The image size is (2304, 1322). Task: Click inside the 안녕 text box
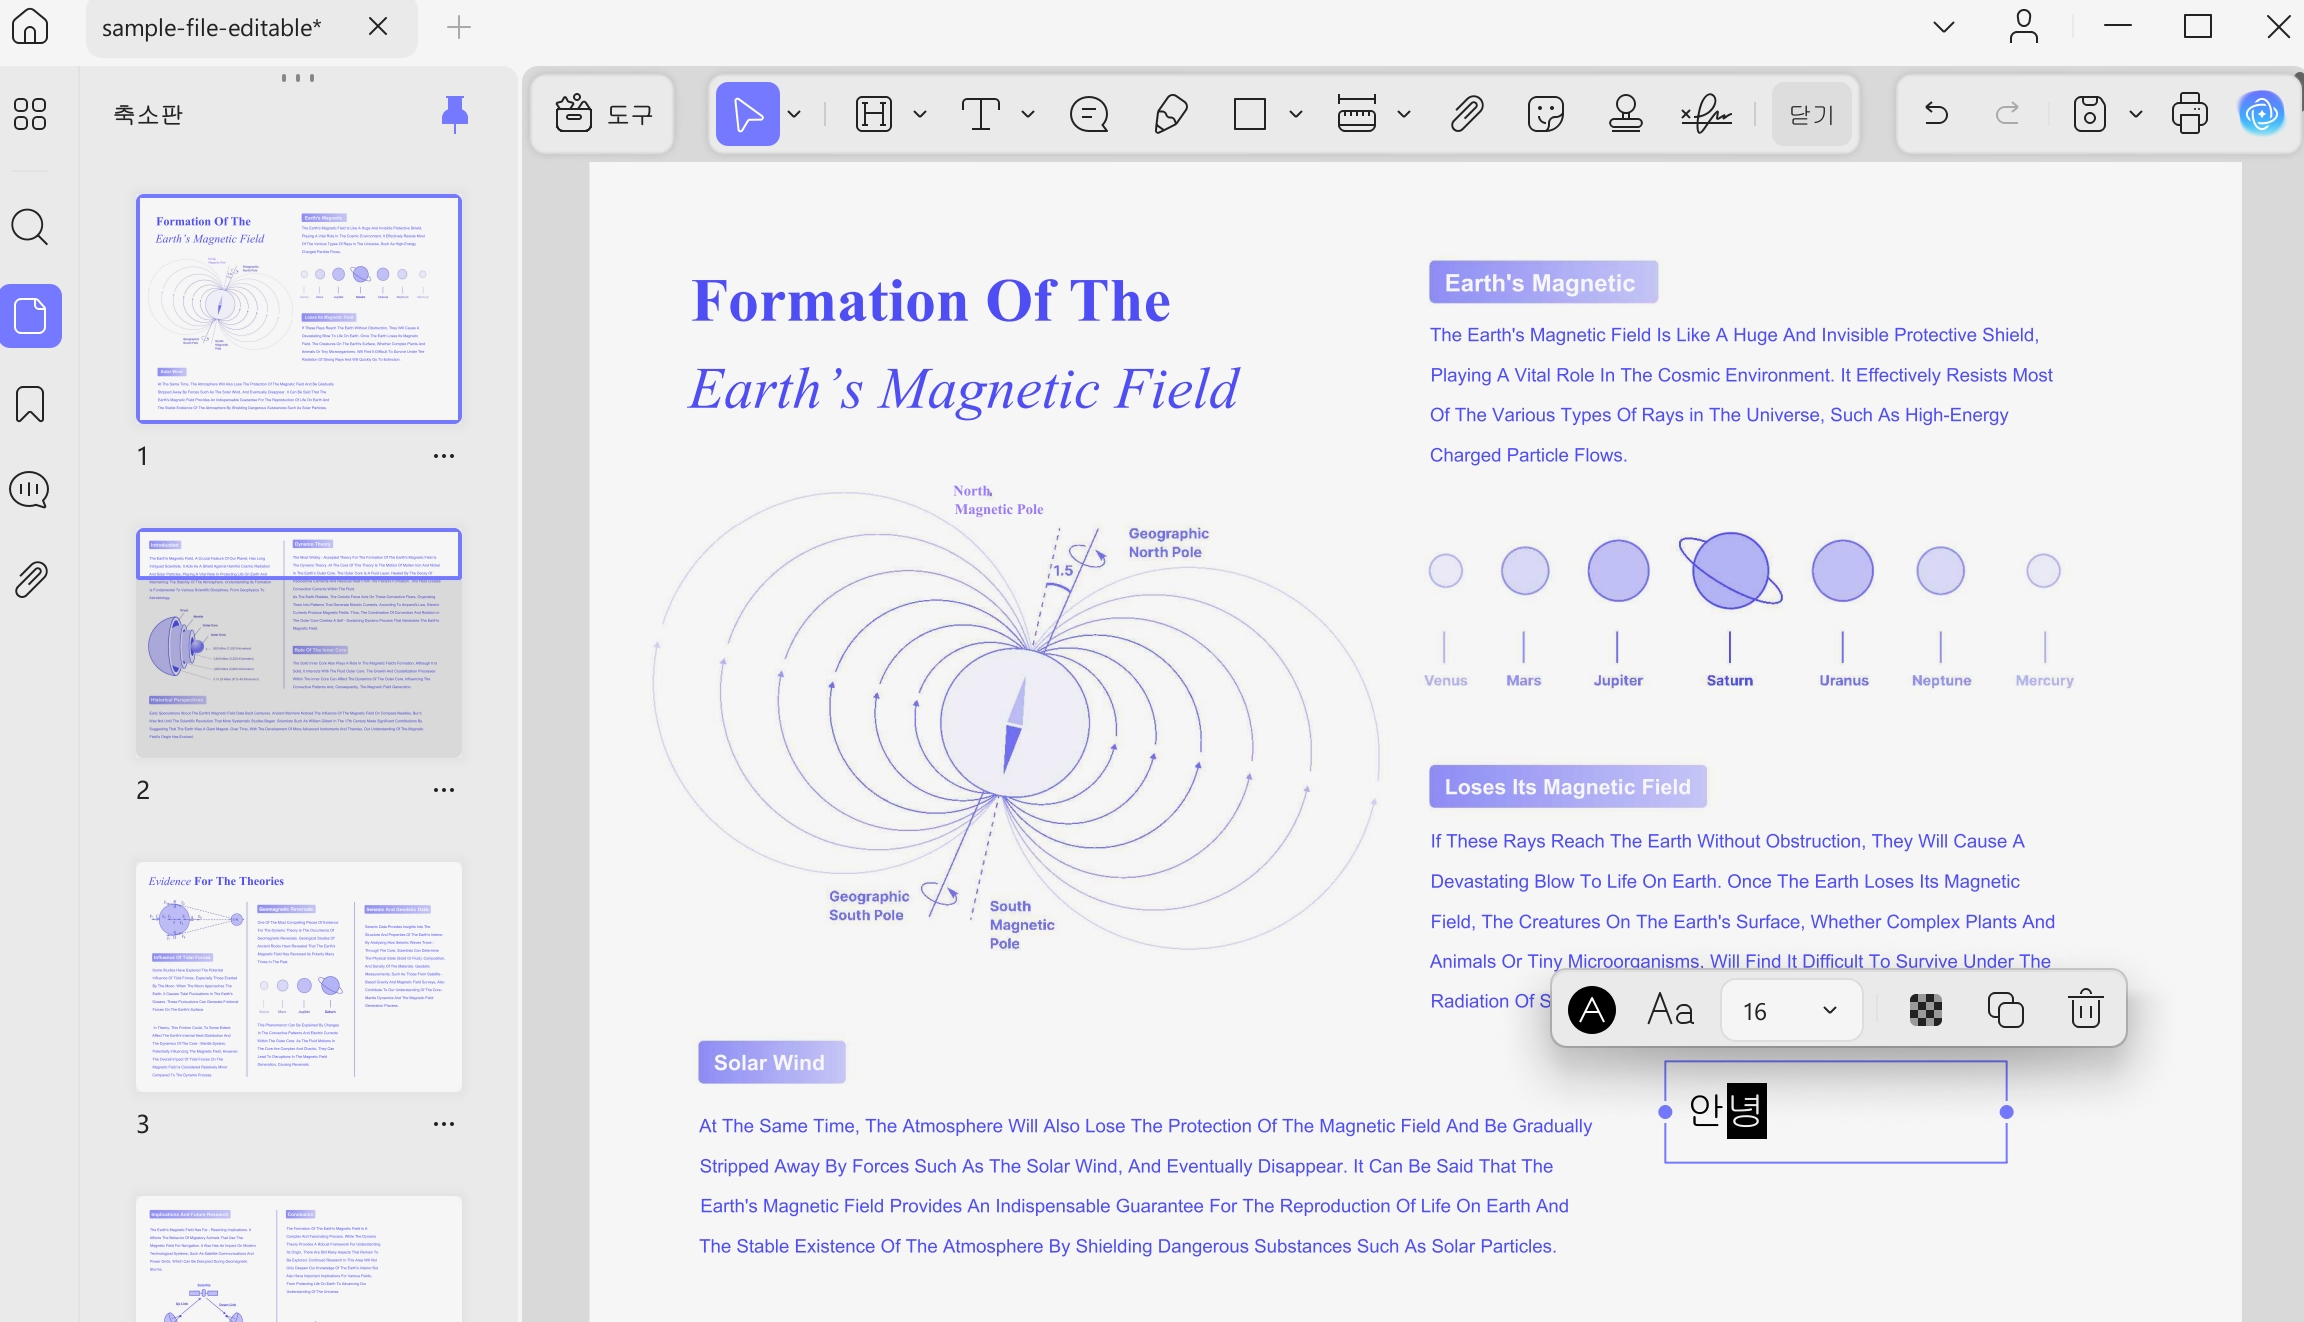click(1835, 1112)
